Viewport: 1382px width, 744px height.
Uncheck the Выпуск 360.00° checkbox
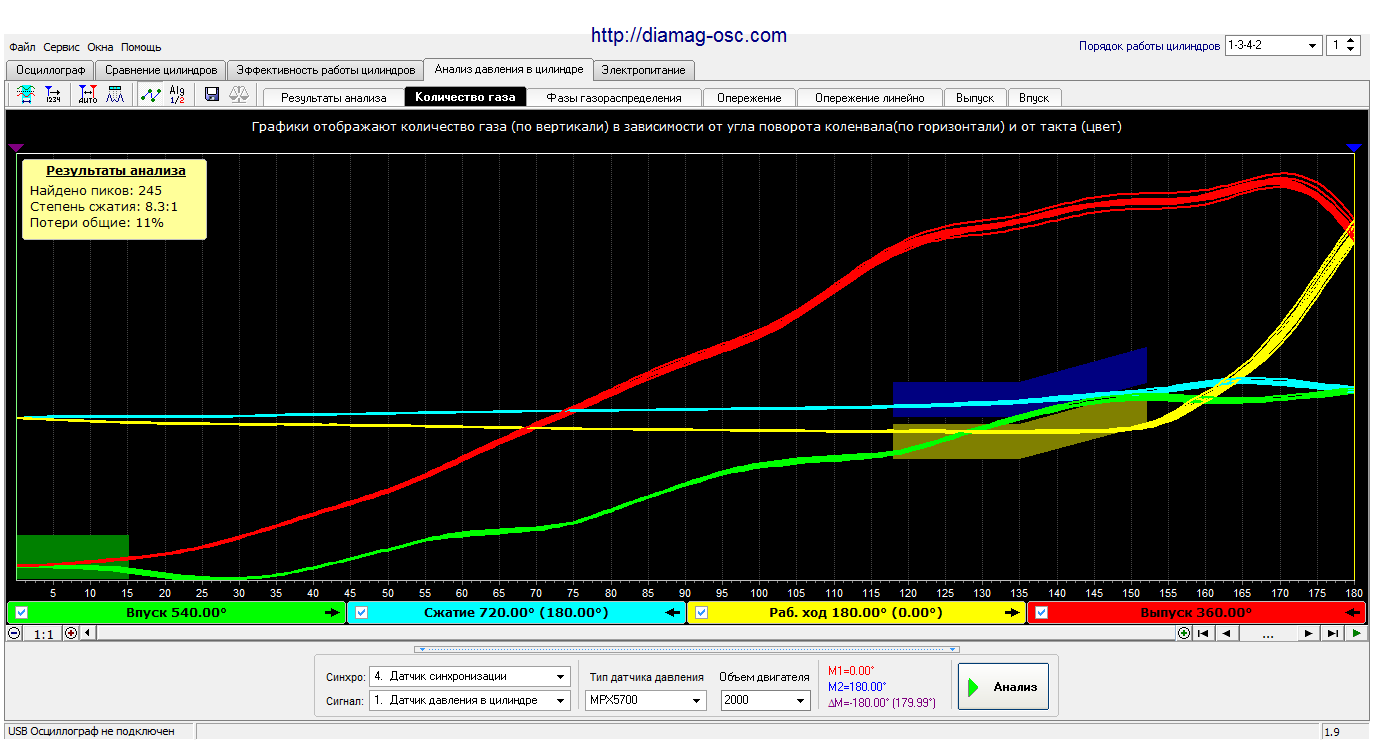click(1042, 613)
